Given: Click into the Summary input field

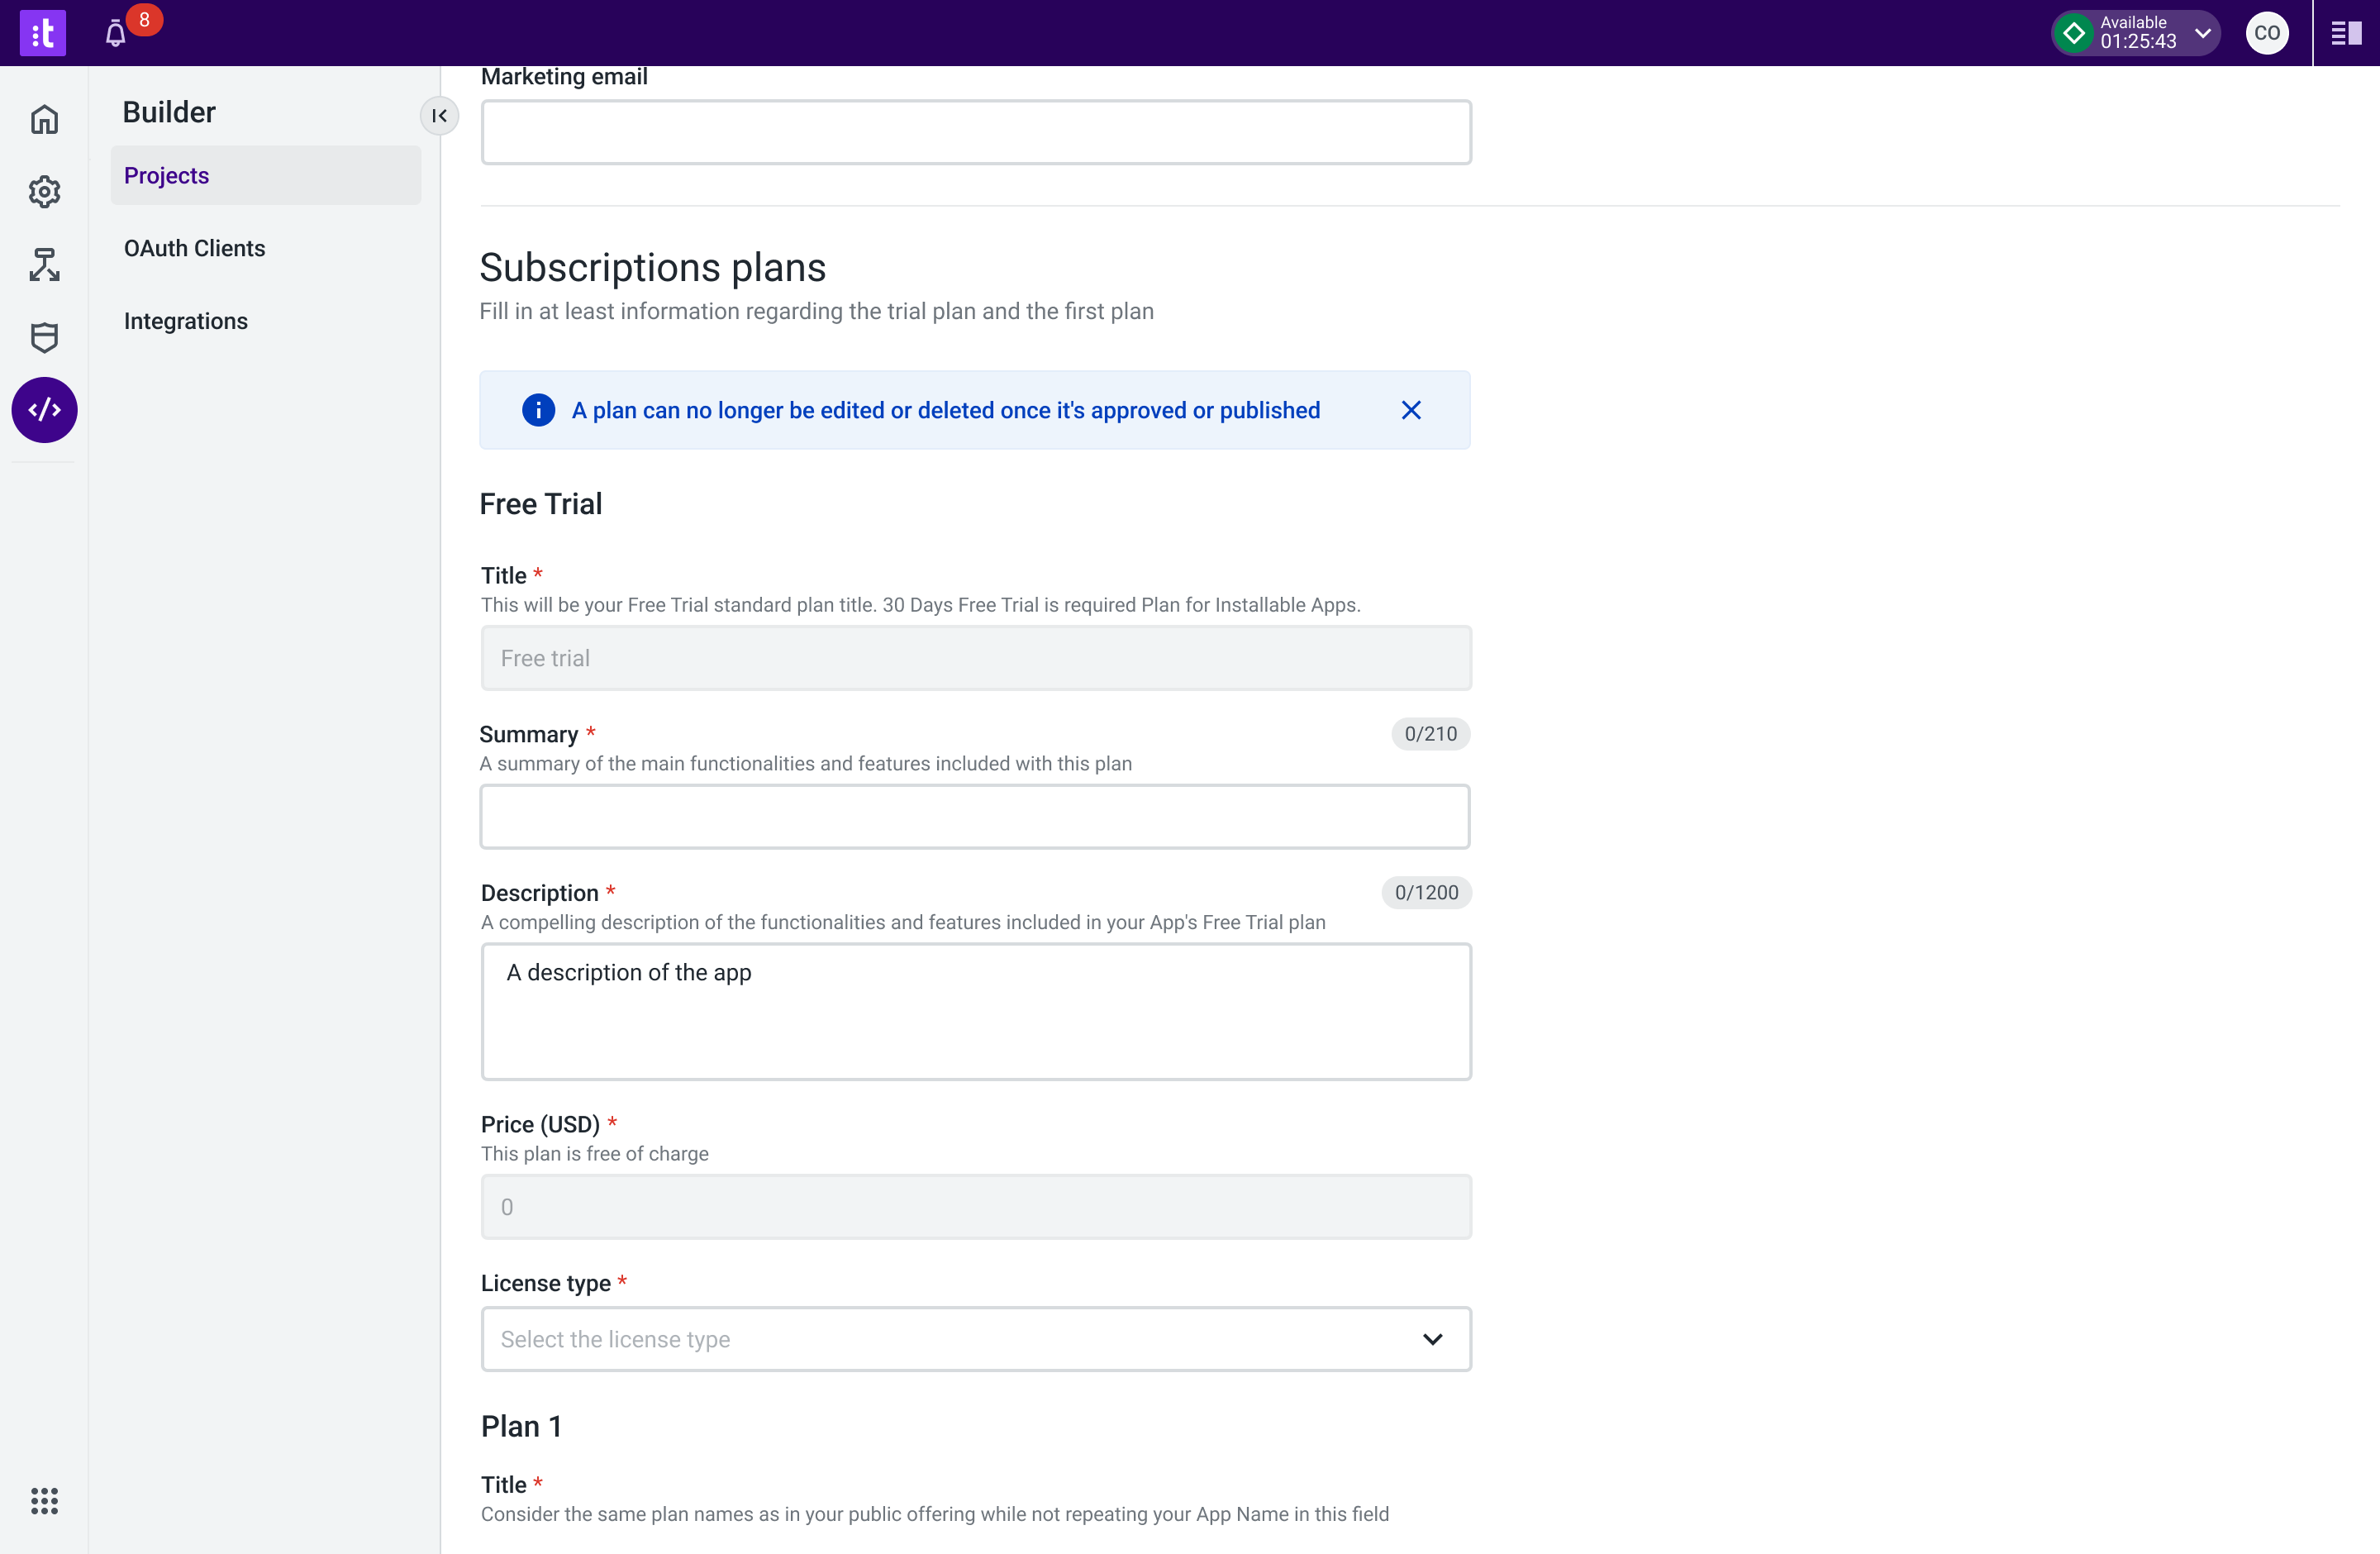Looking at the screenshot, I should (974, 816).
